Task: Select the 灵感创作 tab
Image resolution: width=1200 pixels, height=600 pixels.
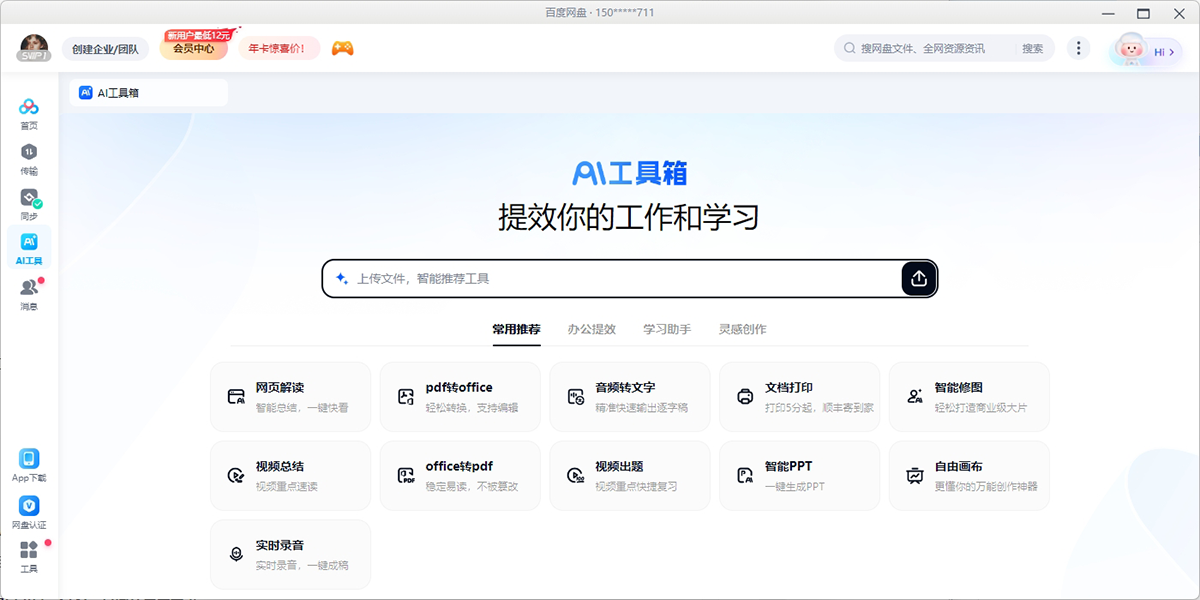Action: (x=742, y=329)
